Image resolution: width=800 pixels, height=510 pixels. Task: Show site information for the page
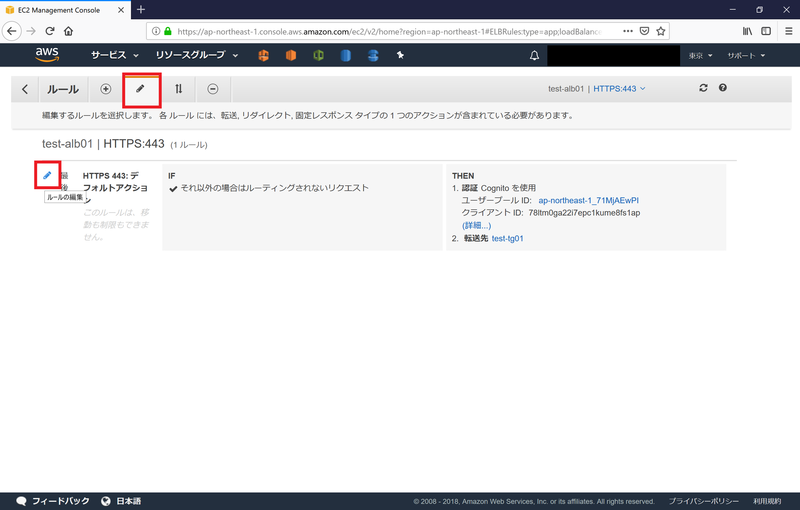(156, 31)
